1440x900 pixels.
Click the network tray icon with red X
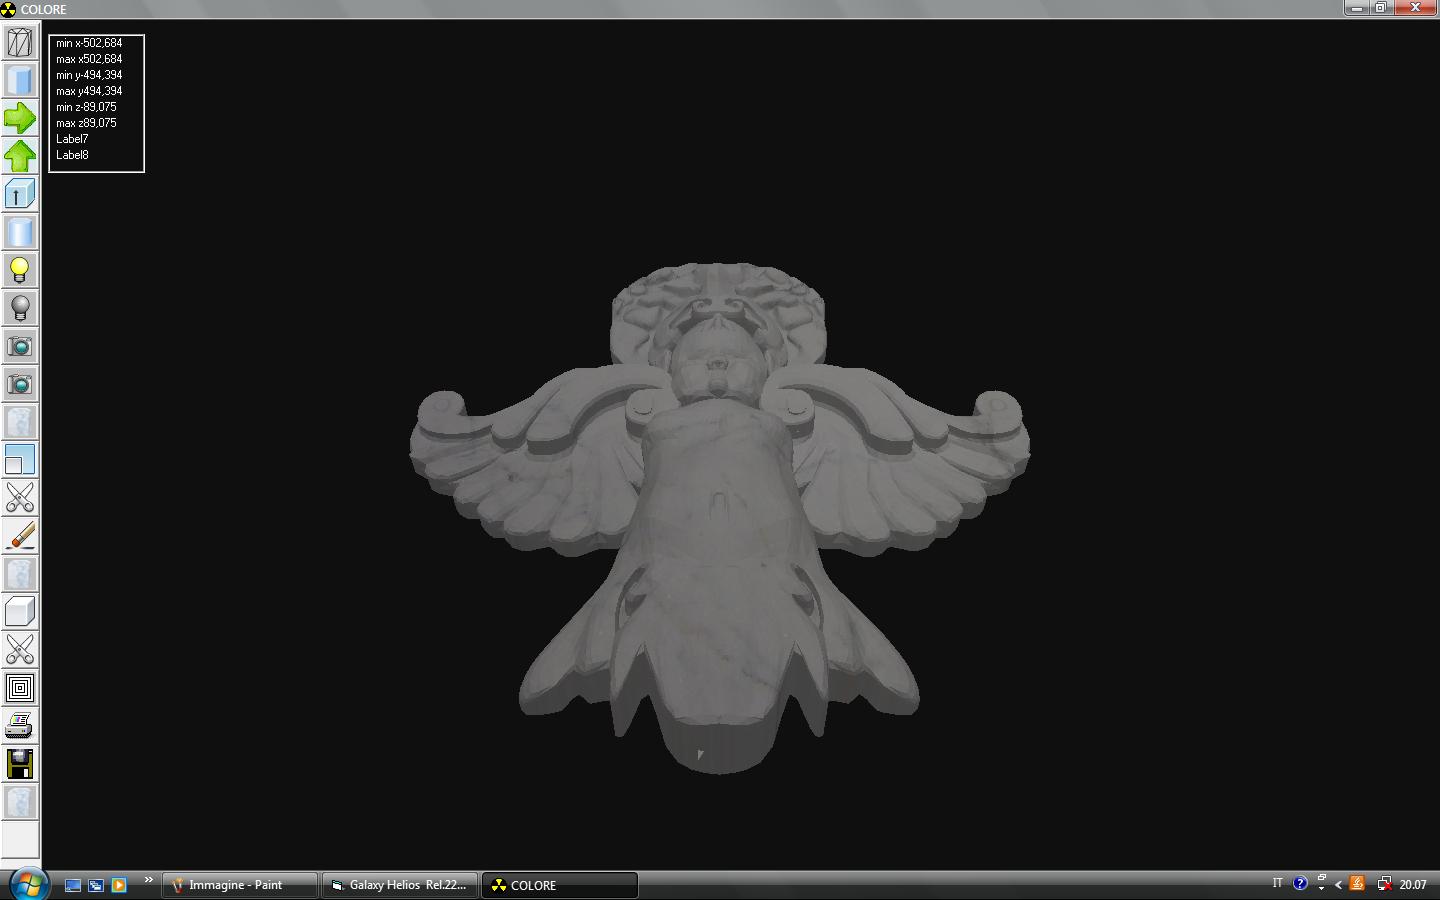point(1384,884)
